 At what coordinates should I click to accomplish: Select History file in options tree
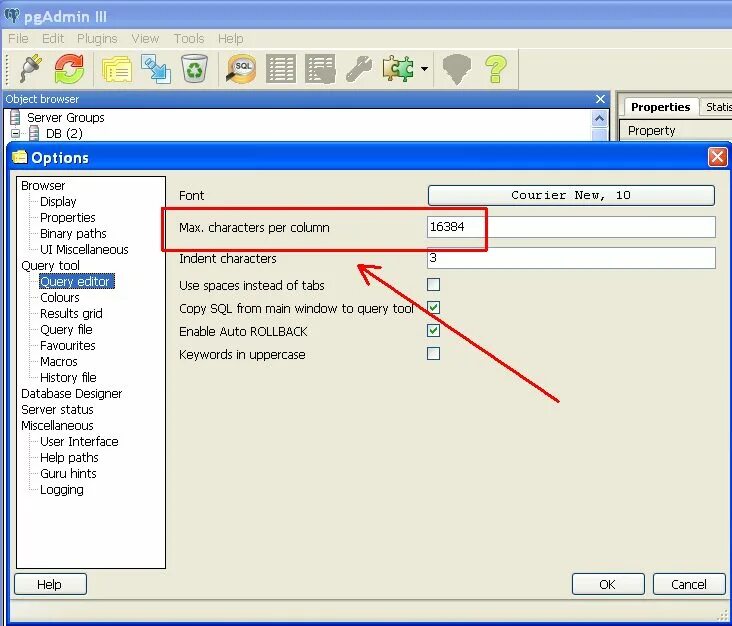(x=68, y=377)
